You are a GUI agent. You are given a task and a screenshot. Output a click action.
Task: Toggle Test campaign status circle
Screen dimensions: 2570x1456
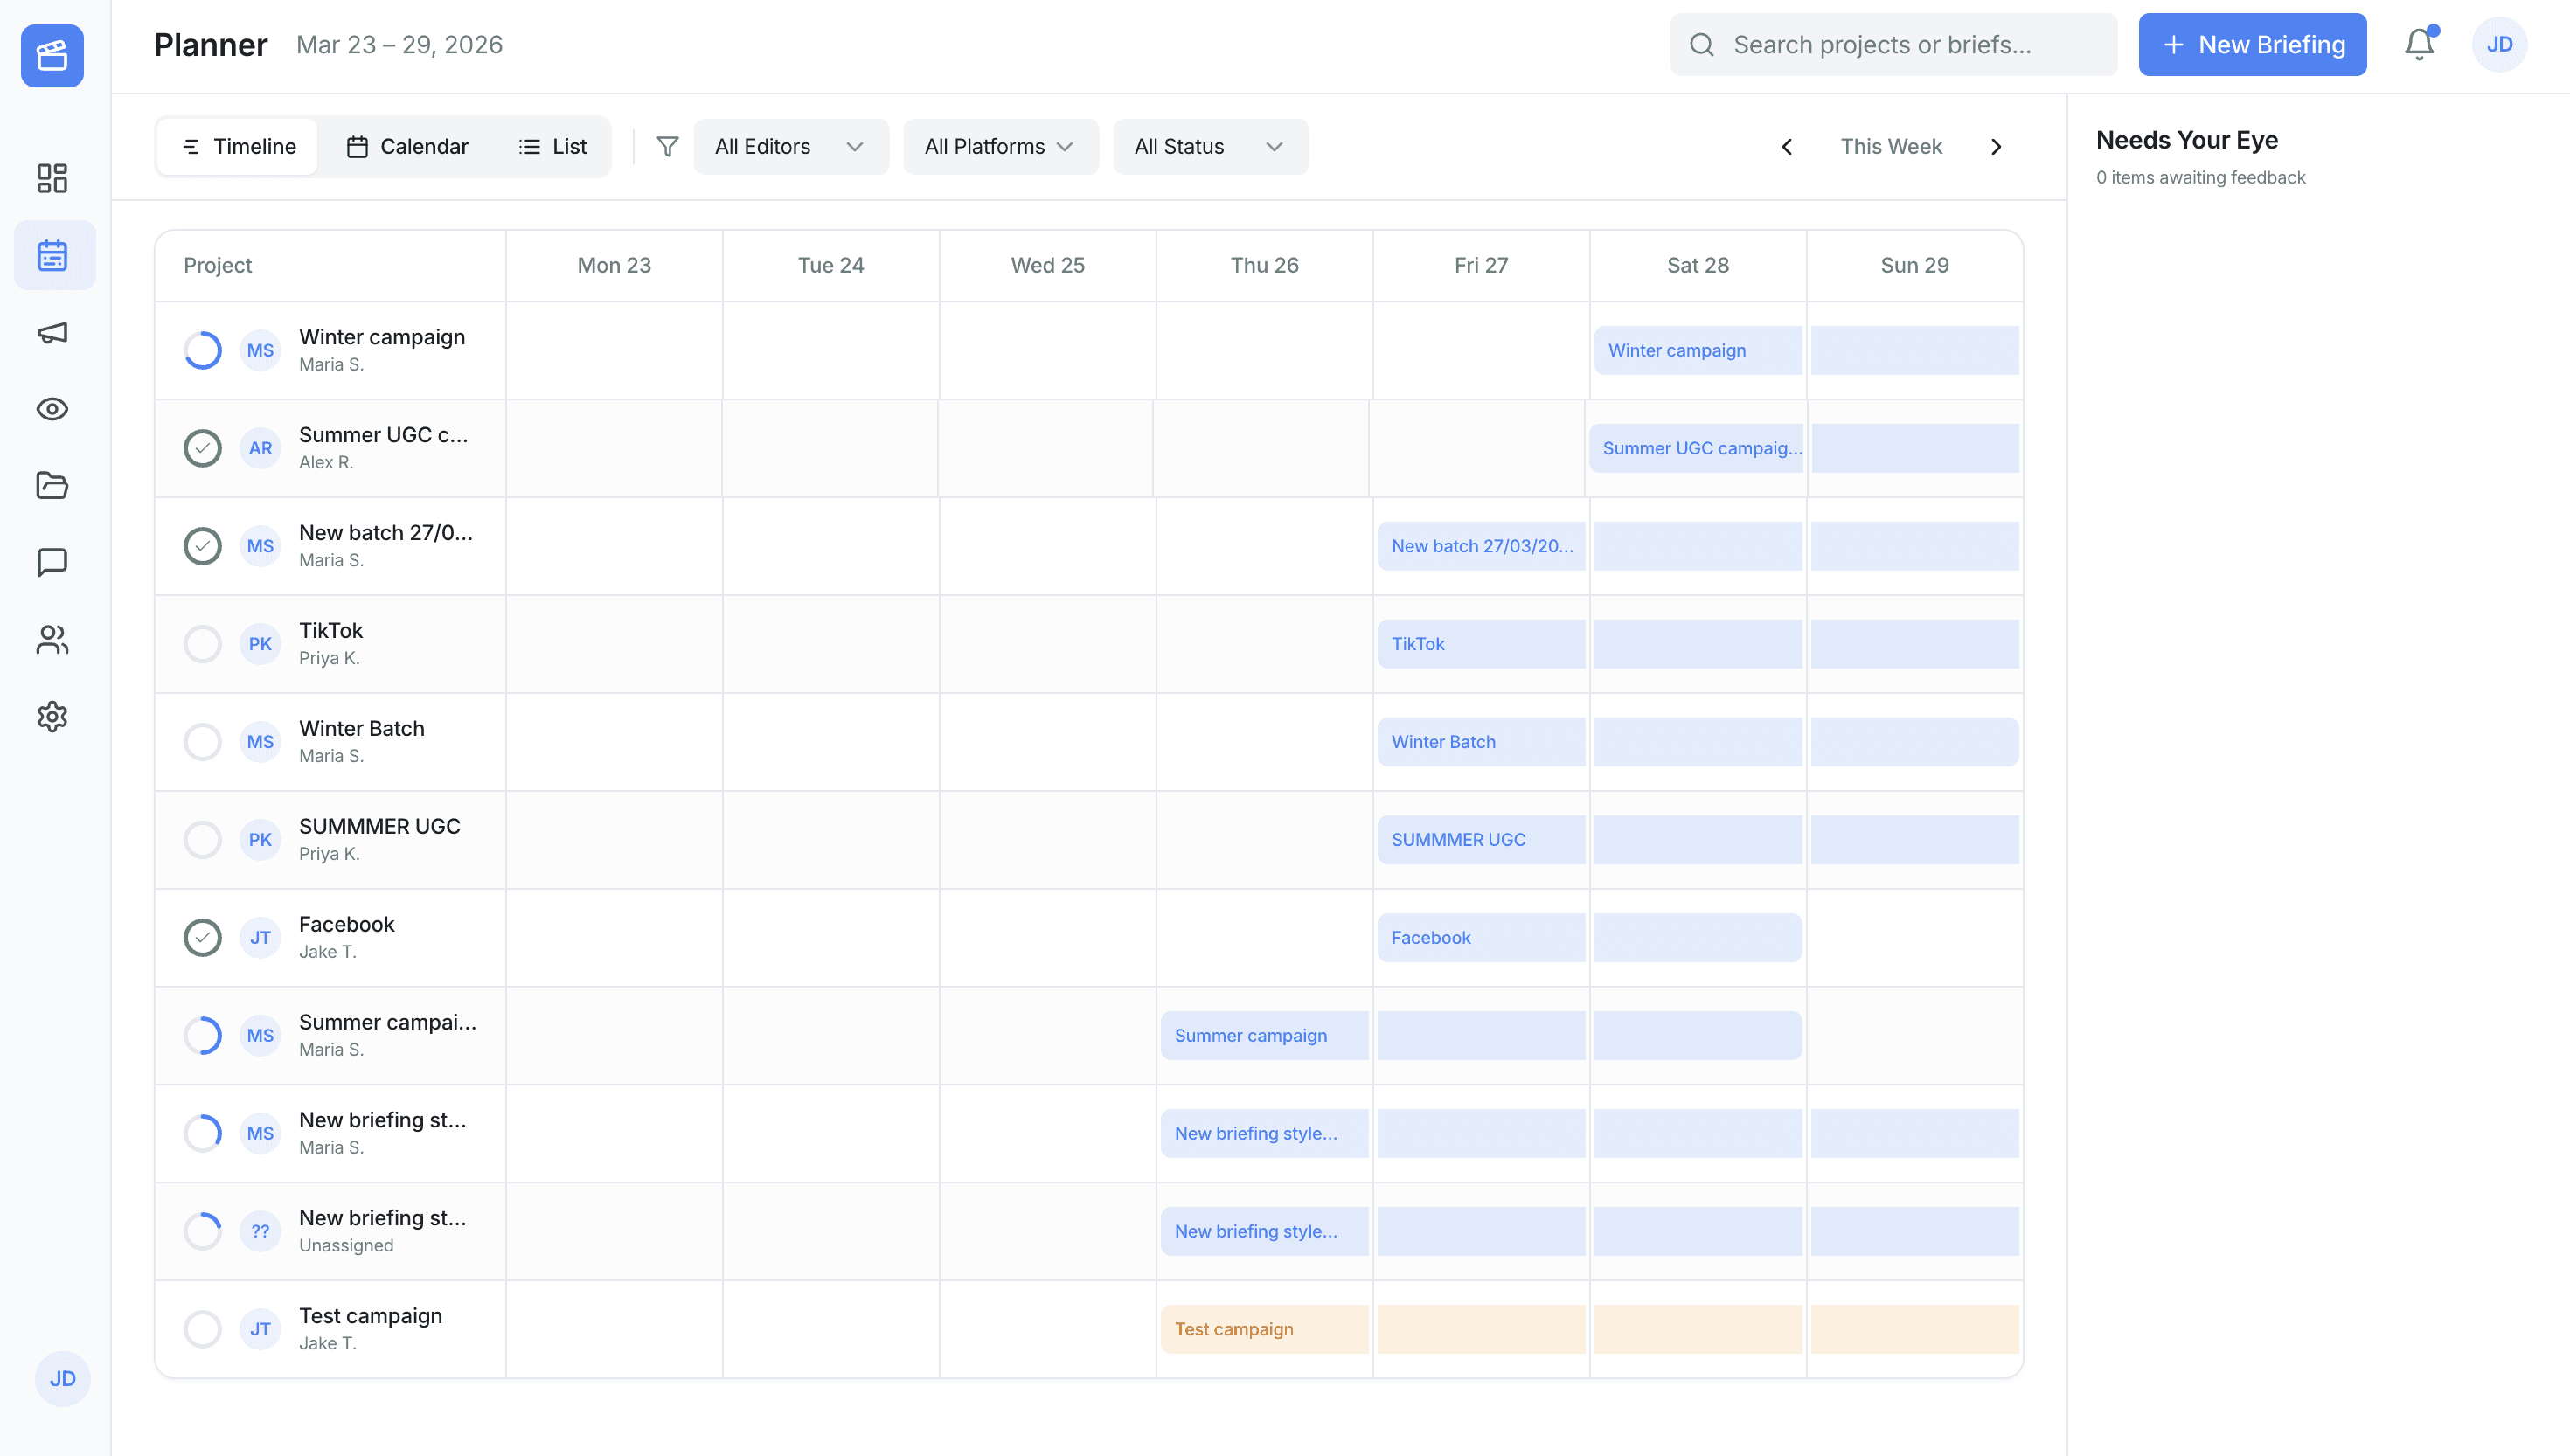(202, 1329)
